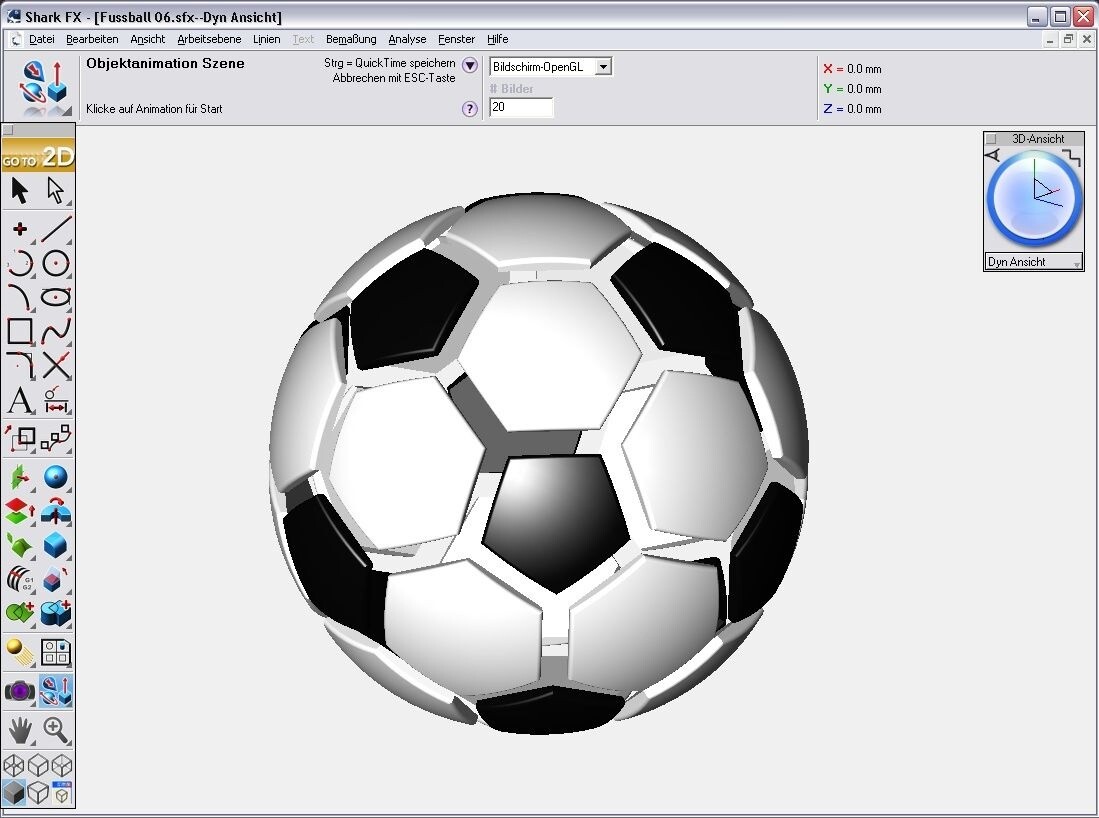Toggle the small box atop the tool palette

coord(9,131)
